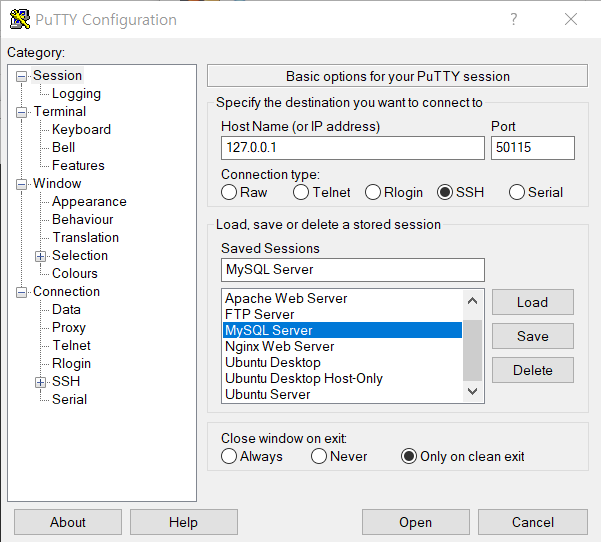This screenshot has width=601, height=542.
Task: Click the PuTTY icon in the title bar
Action: coord(20,19)
